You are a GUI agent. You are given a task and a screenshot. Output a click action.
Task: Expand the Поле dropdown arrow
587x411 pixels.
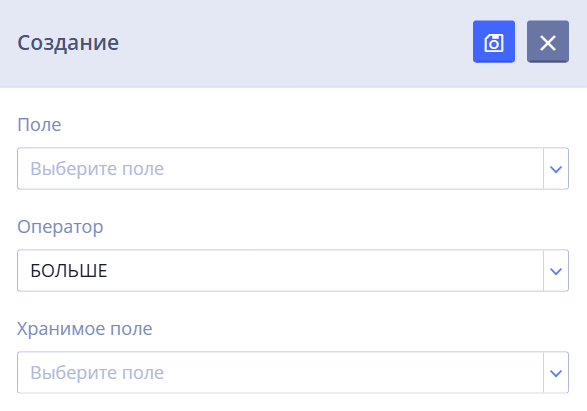556,169
